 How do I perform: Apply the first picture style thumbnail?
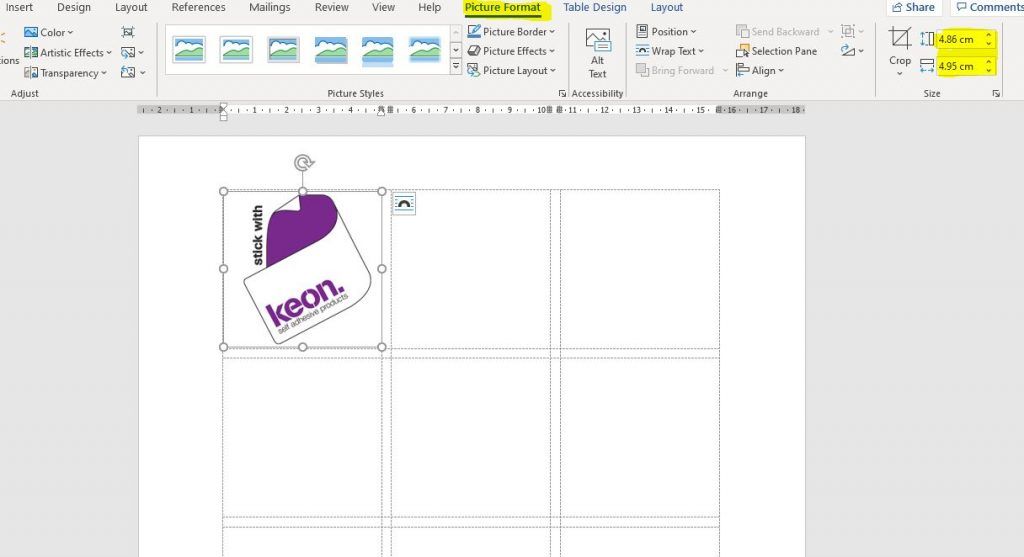(189, 50)
